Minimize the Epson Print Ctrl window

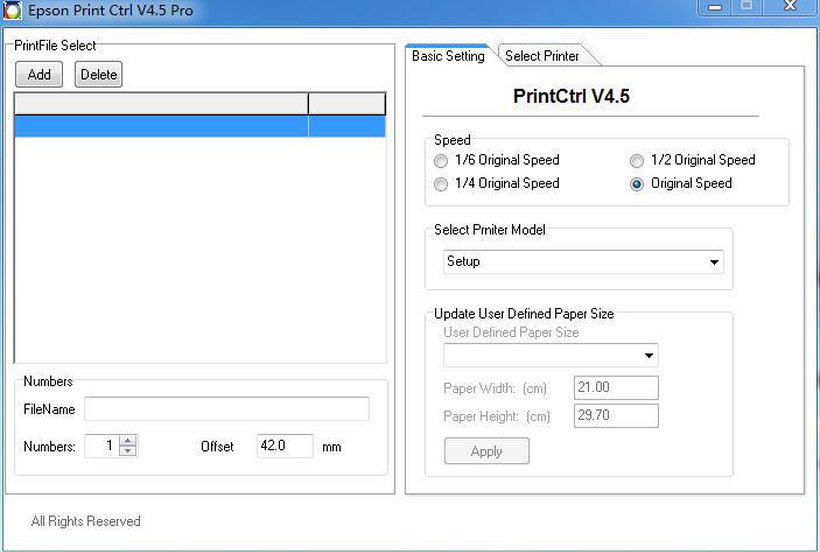point(715,7)
